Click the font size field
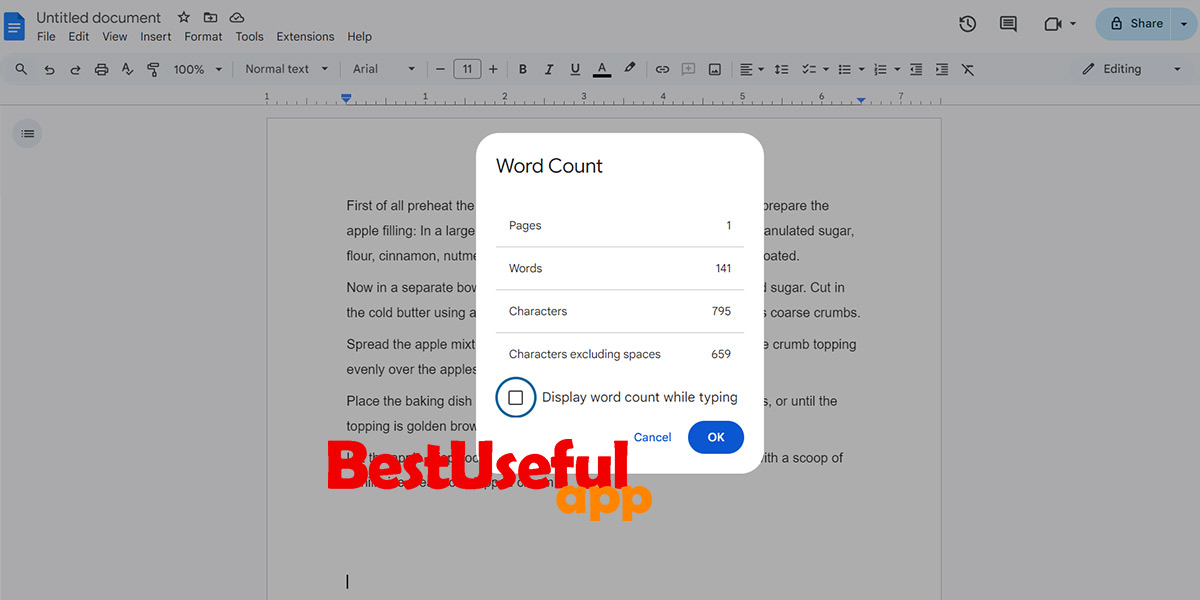 [467, 69]
